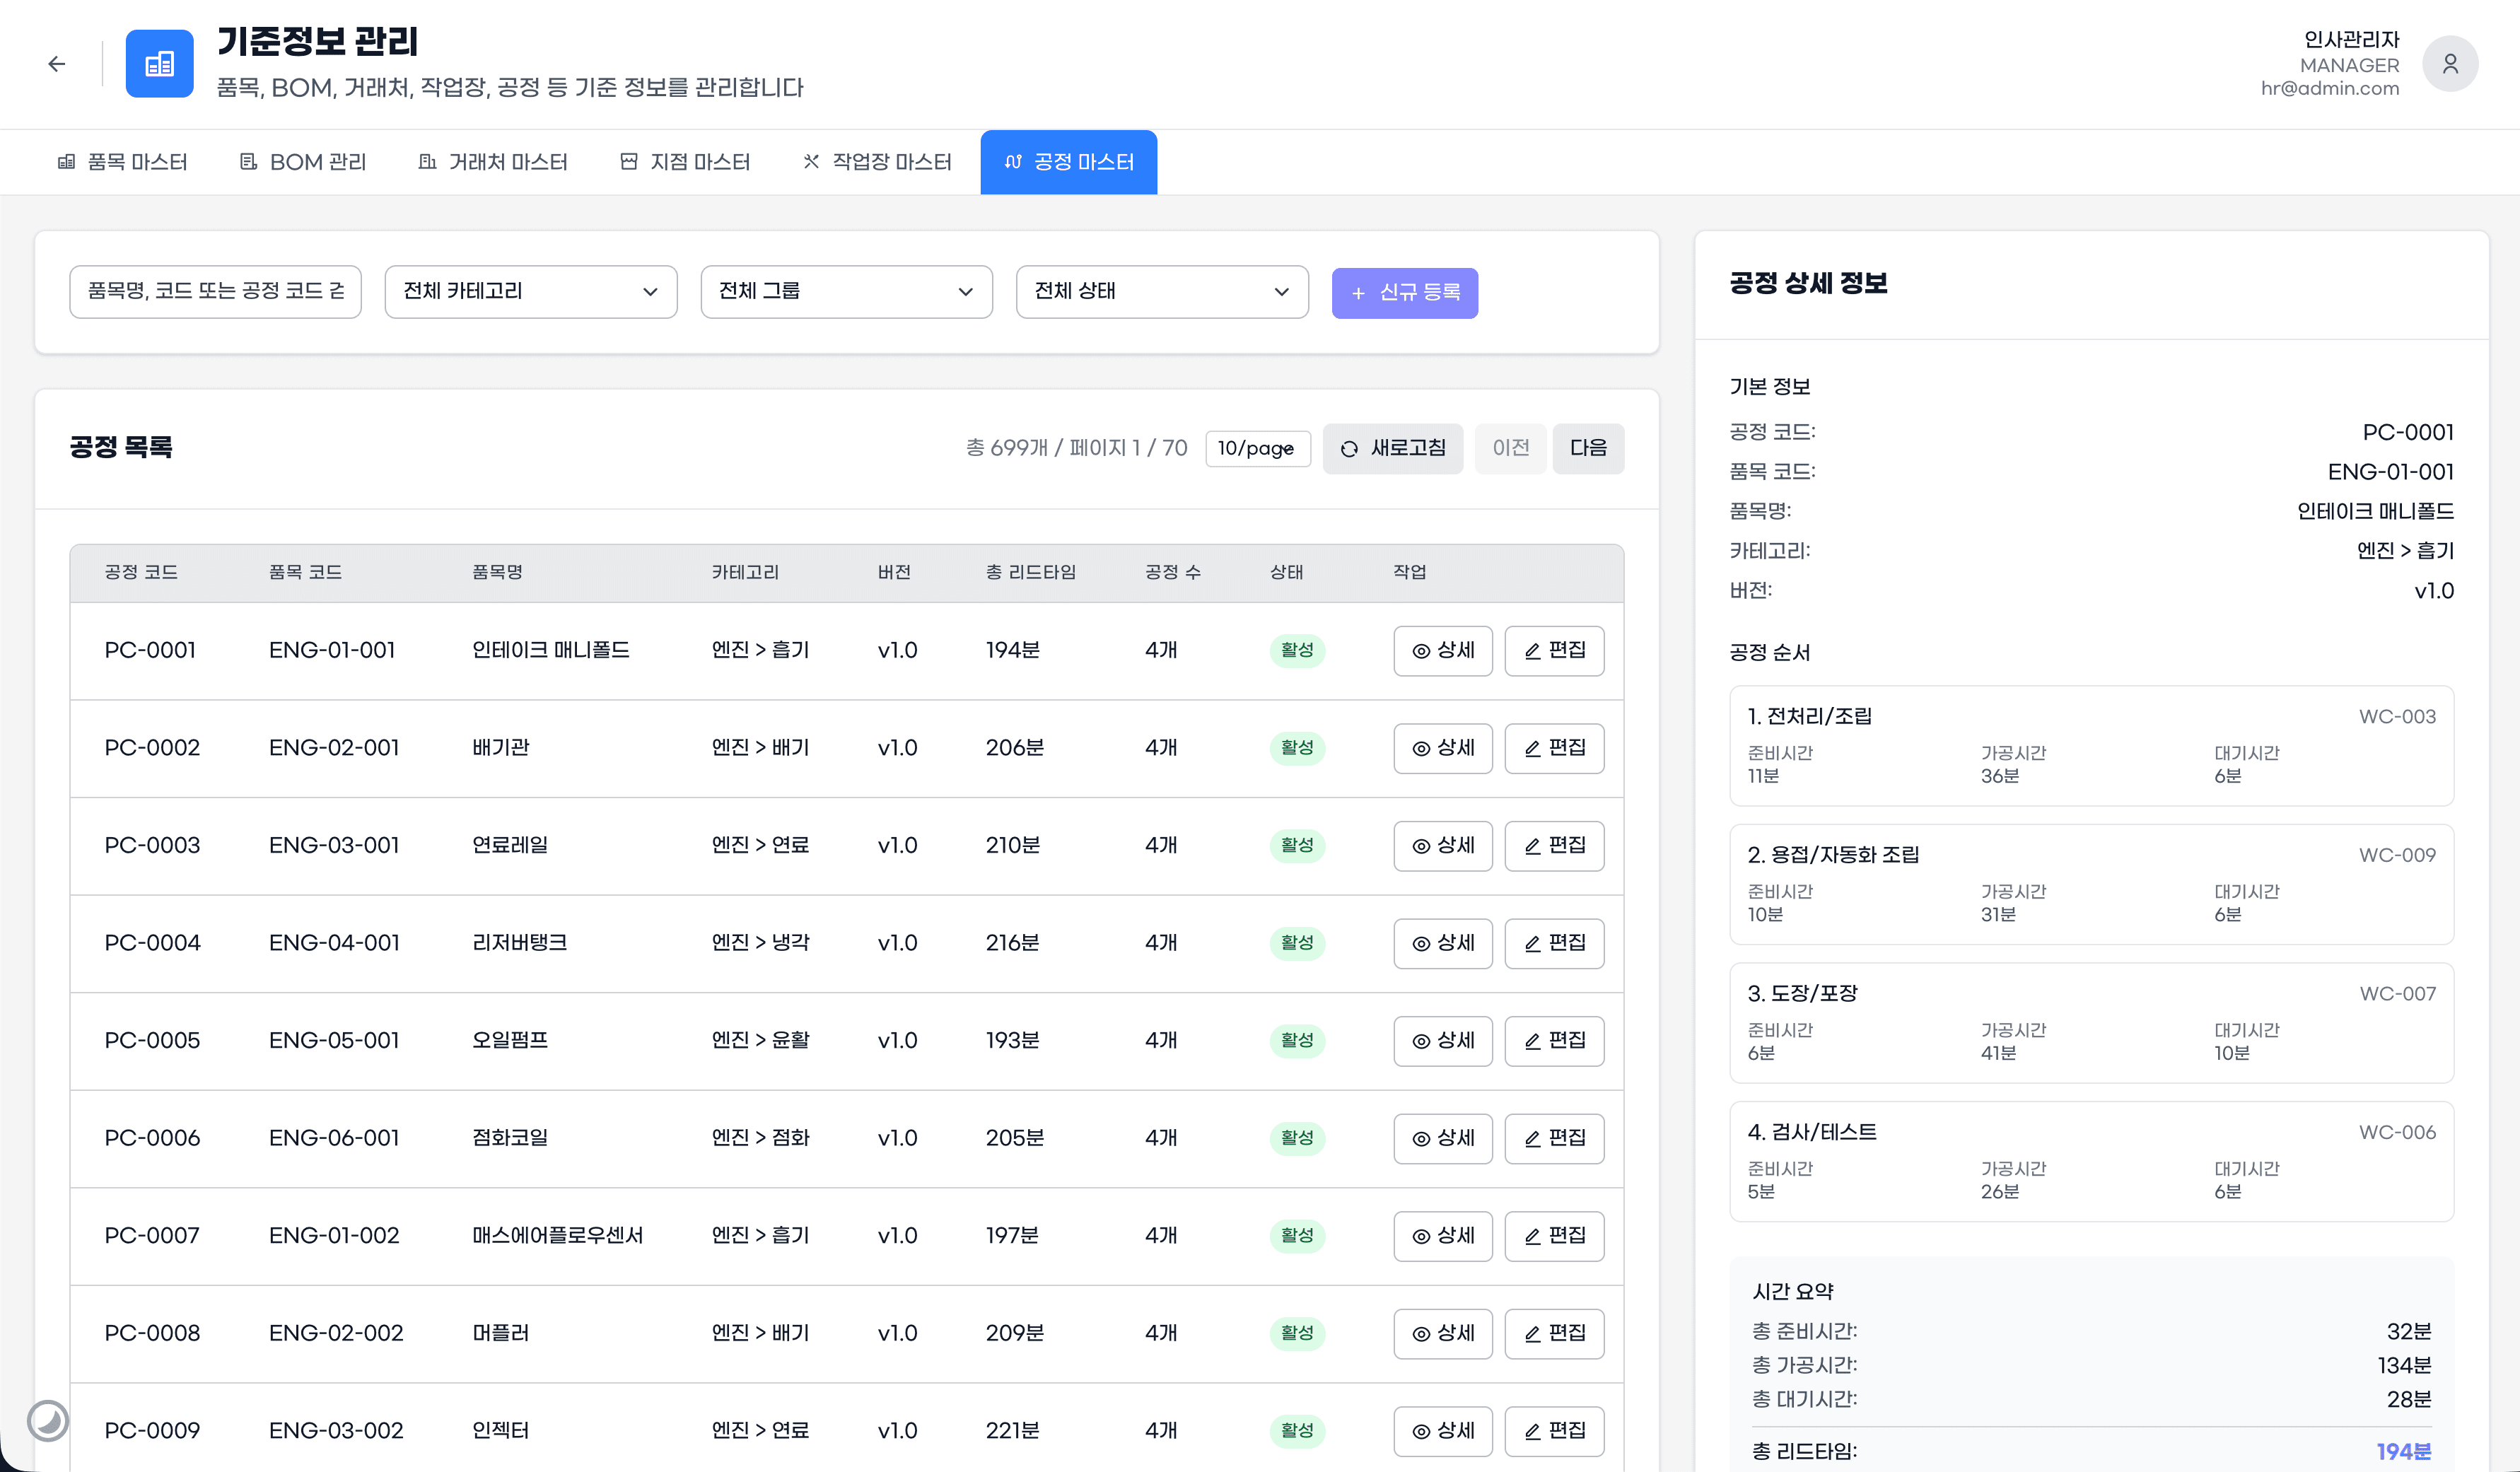Image resolution: width=2520 pixels, height=1472 pixels.
Task: Open the 전체 상태 filter dropdown
Action: pyautogui.click(x=1161, y=291)
